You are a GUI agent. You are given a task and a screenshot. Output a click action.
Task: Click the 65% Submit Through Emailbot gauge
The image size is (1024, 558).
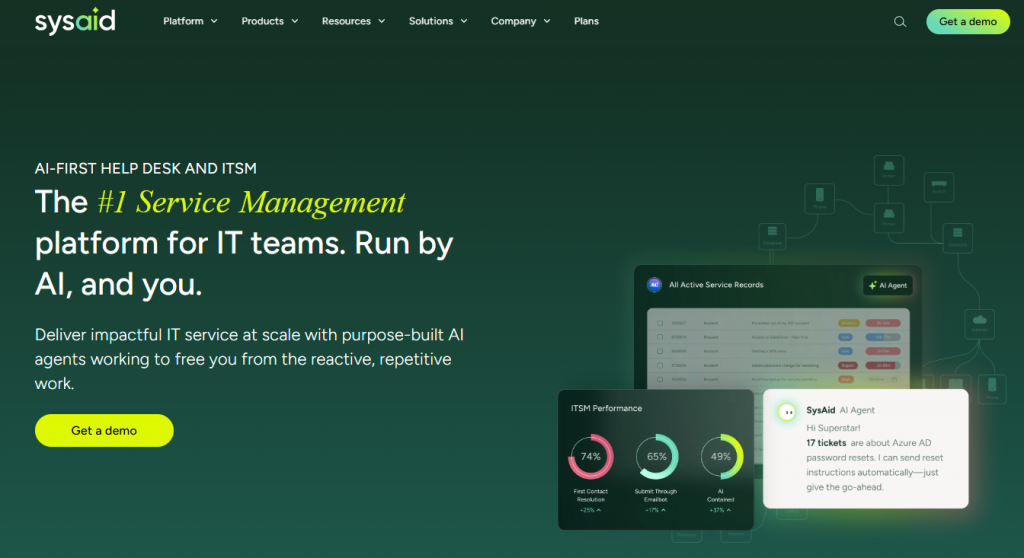[x=656, y=457]
